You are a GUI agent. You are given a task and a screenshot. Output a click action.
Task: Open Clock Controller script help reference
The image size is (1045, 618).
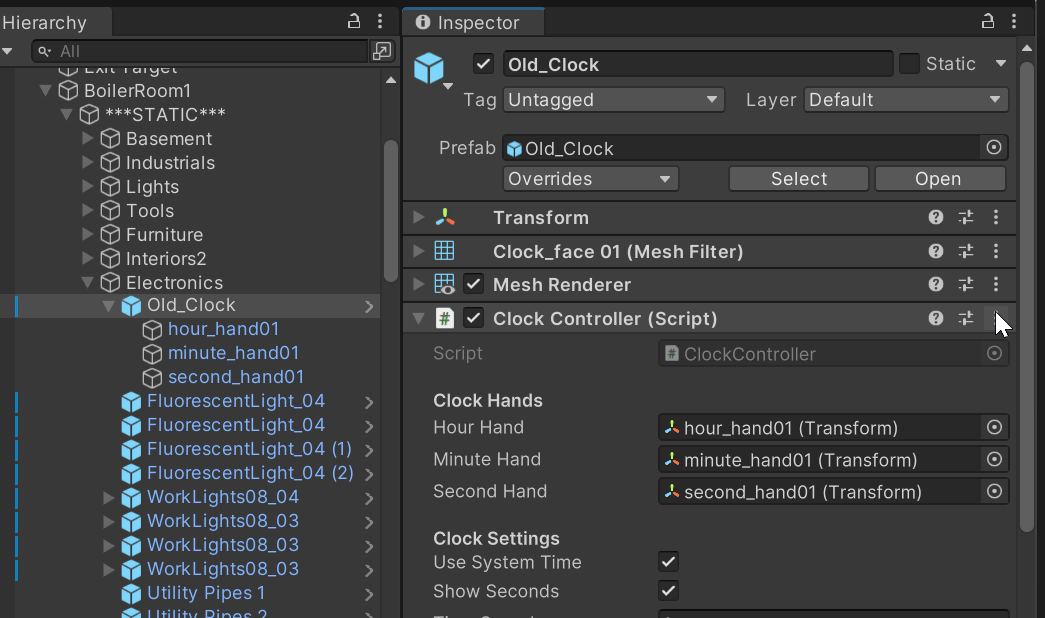[x=936, y=319]
